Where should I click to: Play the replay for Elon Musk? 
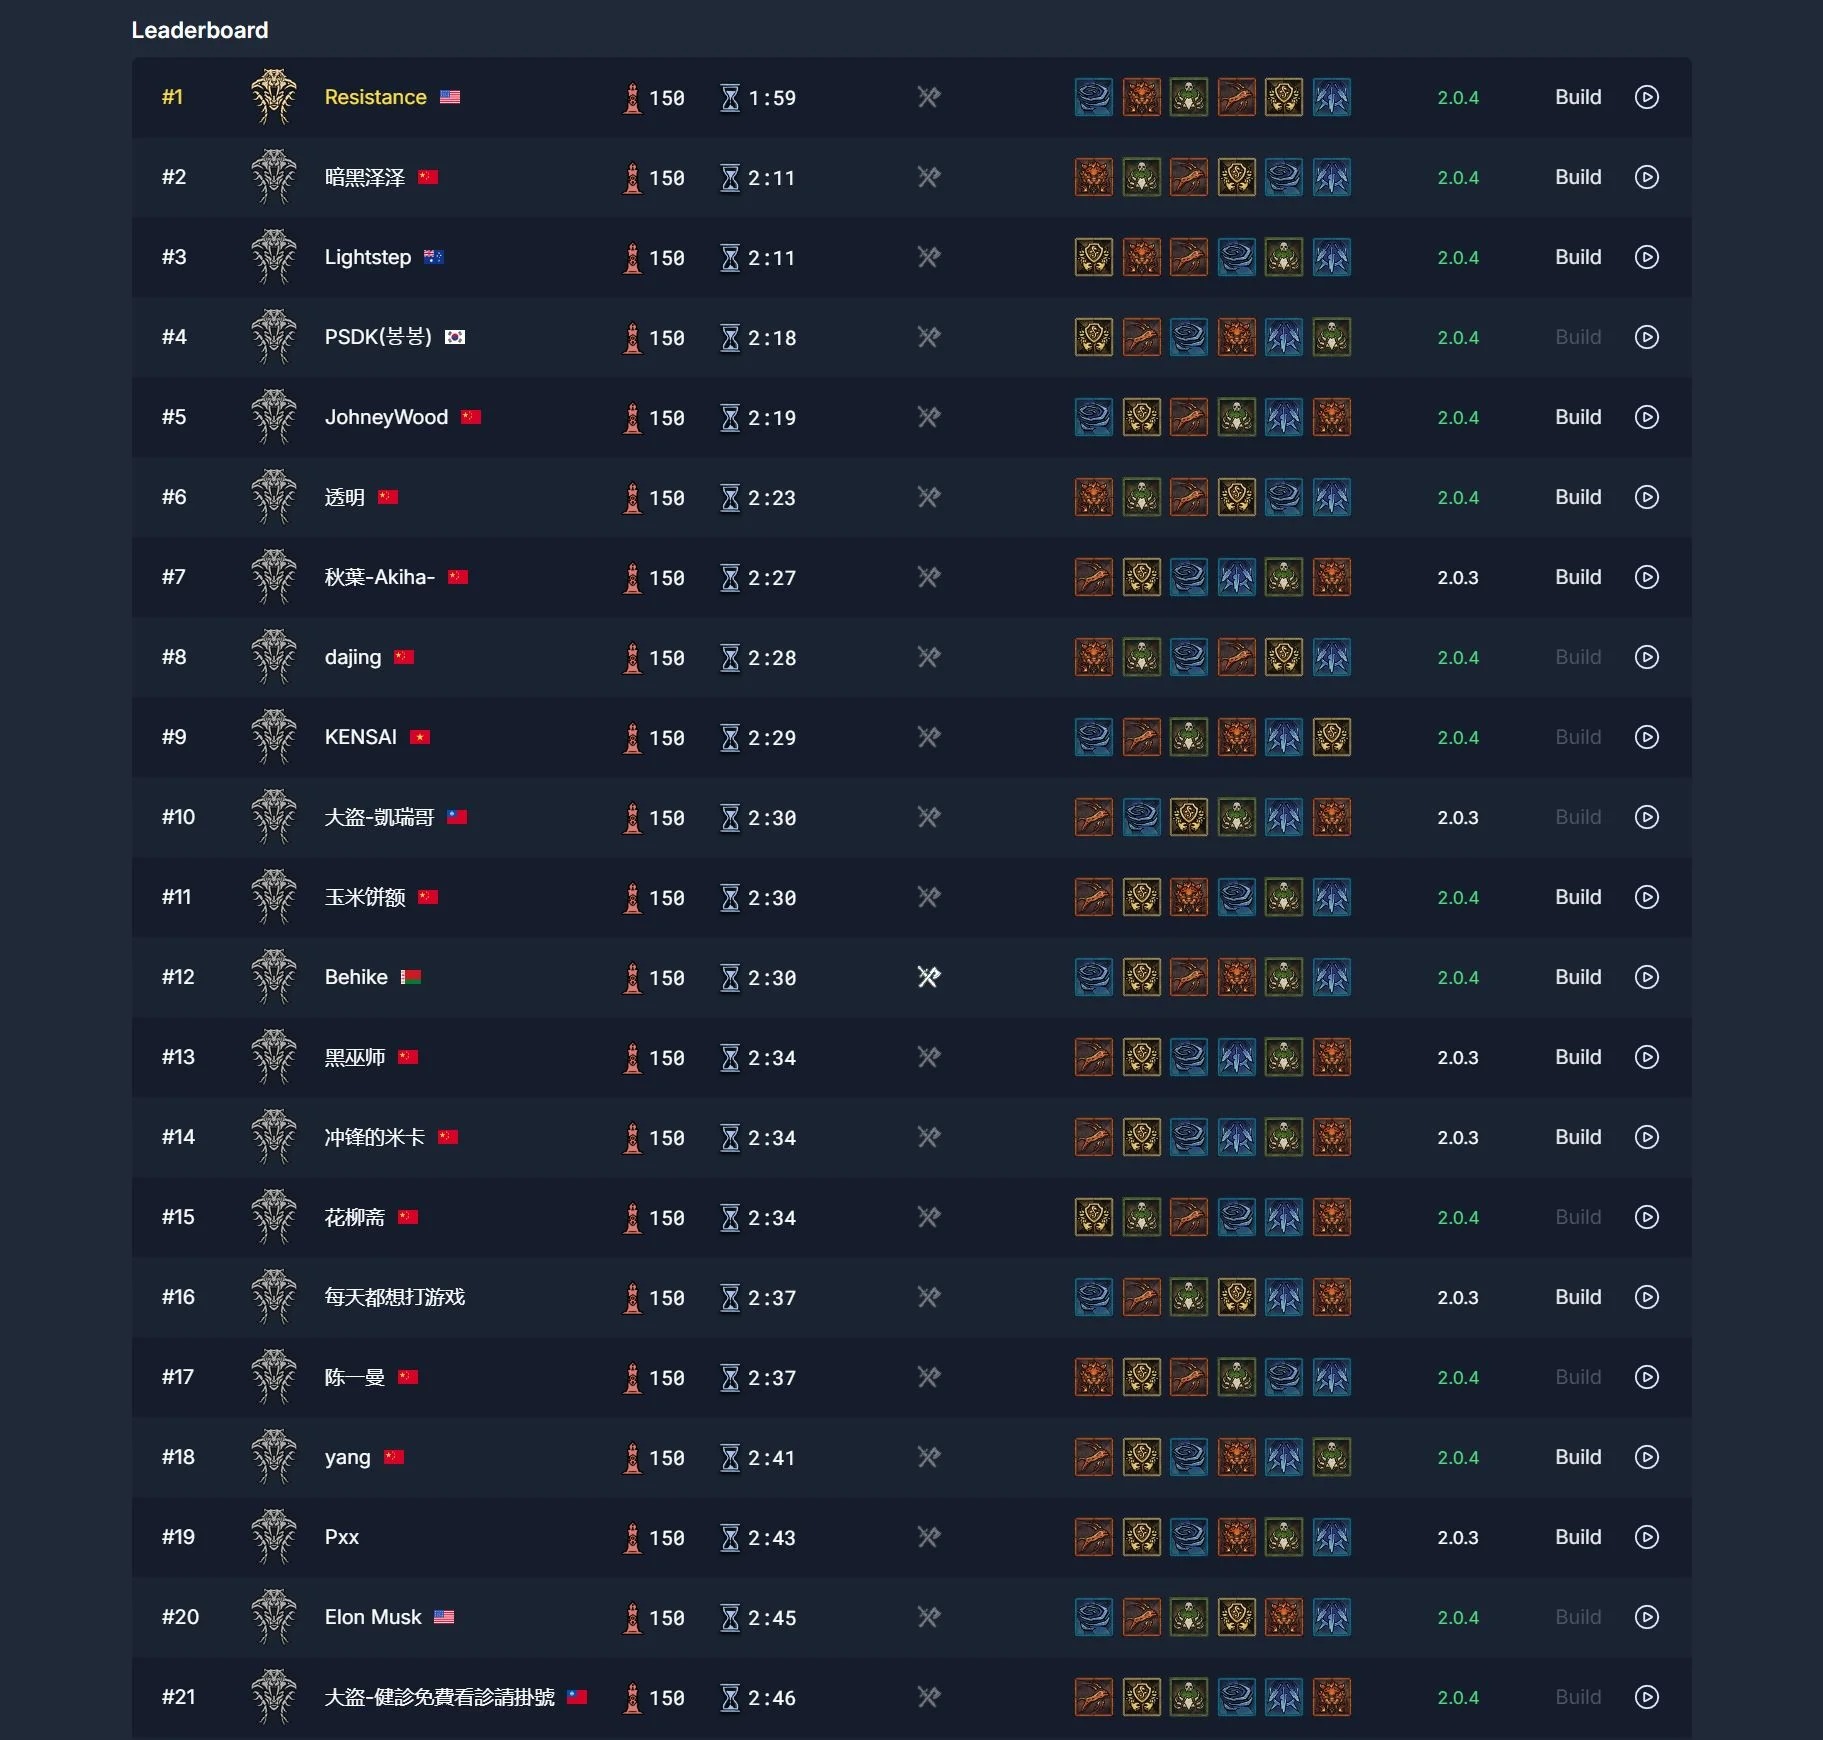click(1646, 1617)
